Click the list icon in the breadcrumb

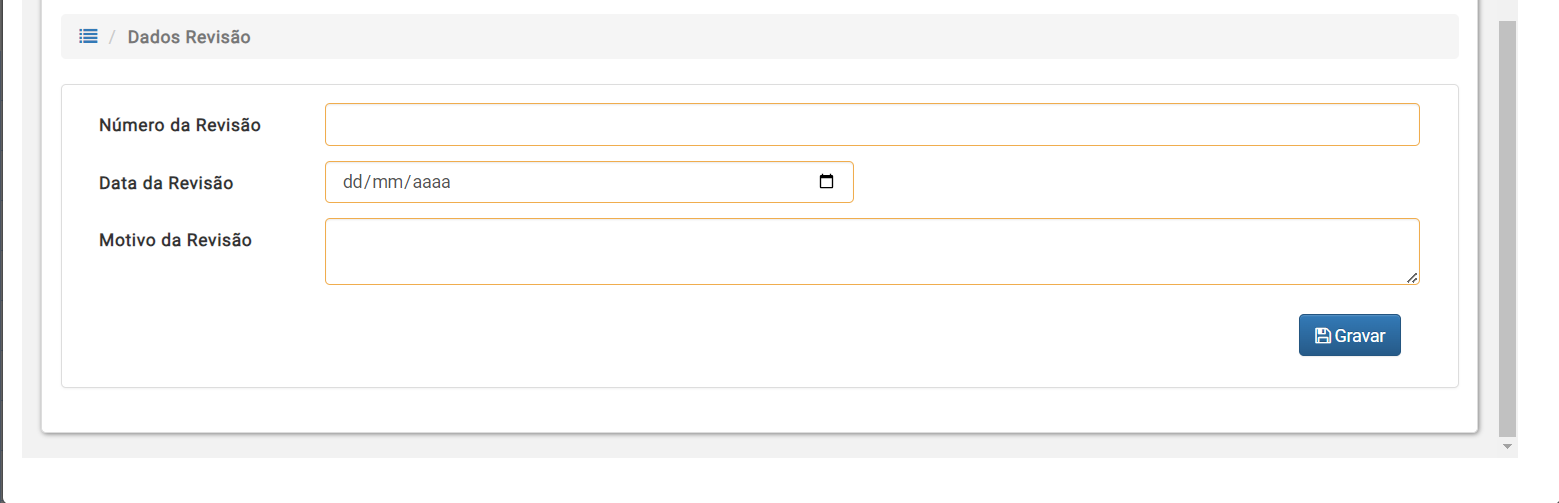coord(88,37)
